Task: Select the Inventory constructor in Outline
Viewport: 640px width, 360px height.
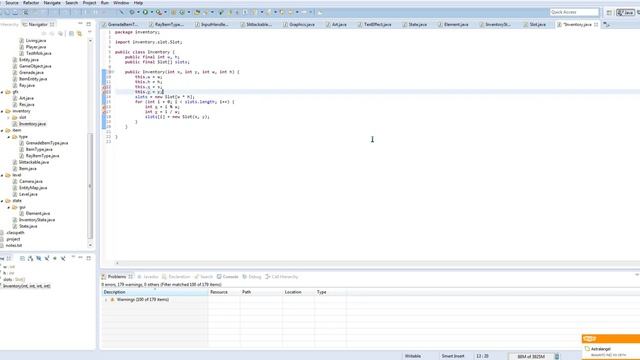Action: click(x=26, y=286)
